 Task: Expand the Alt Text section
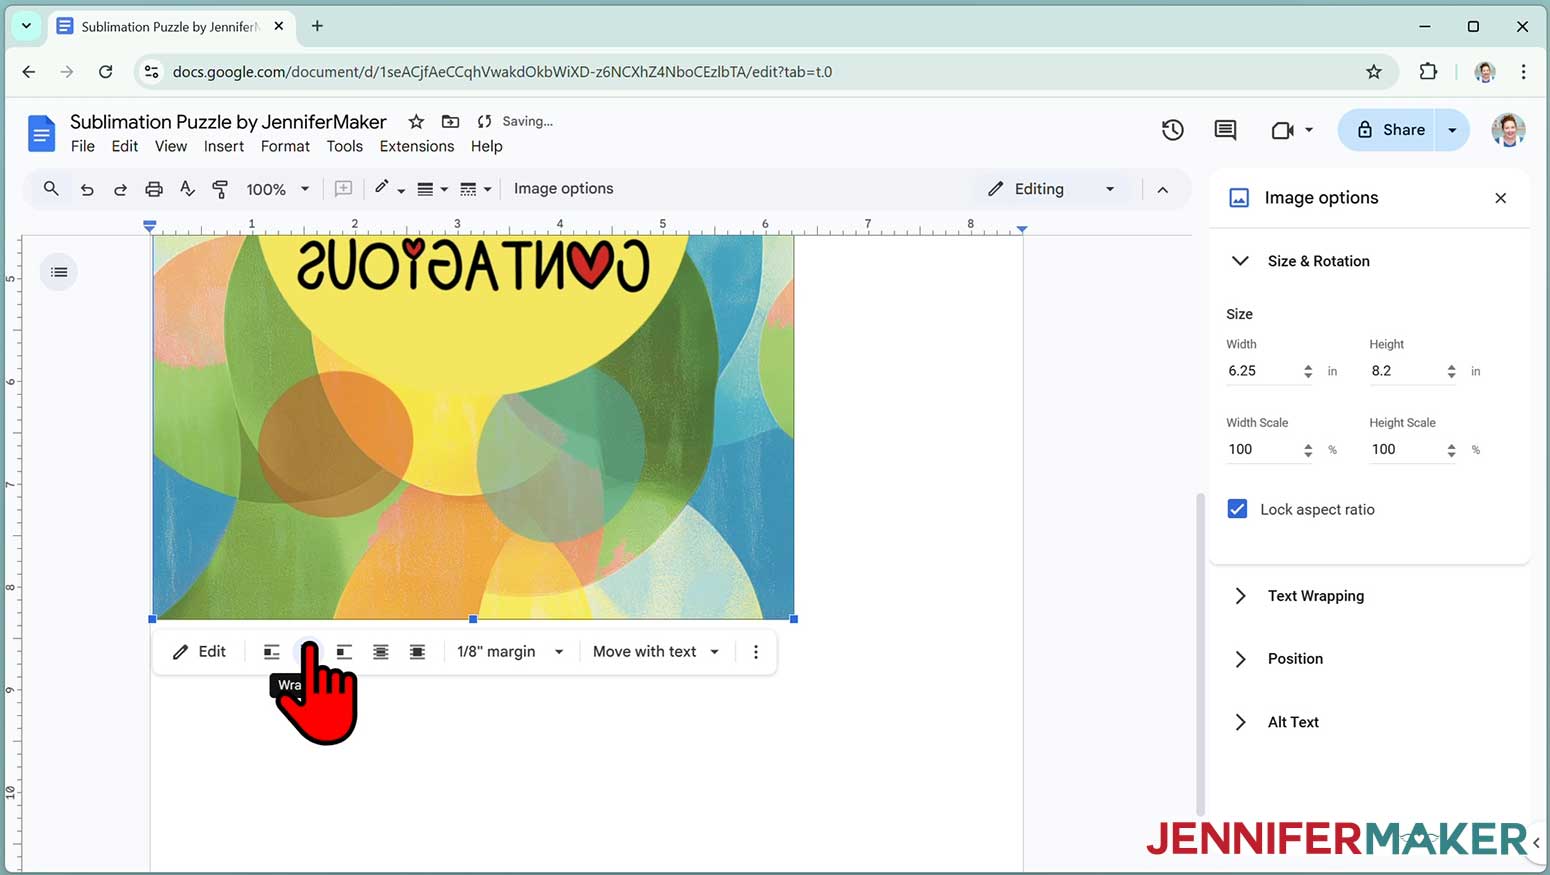click(1240, 722)
